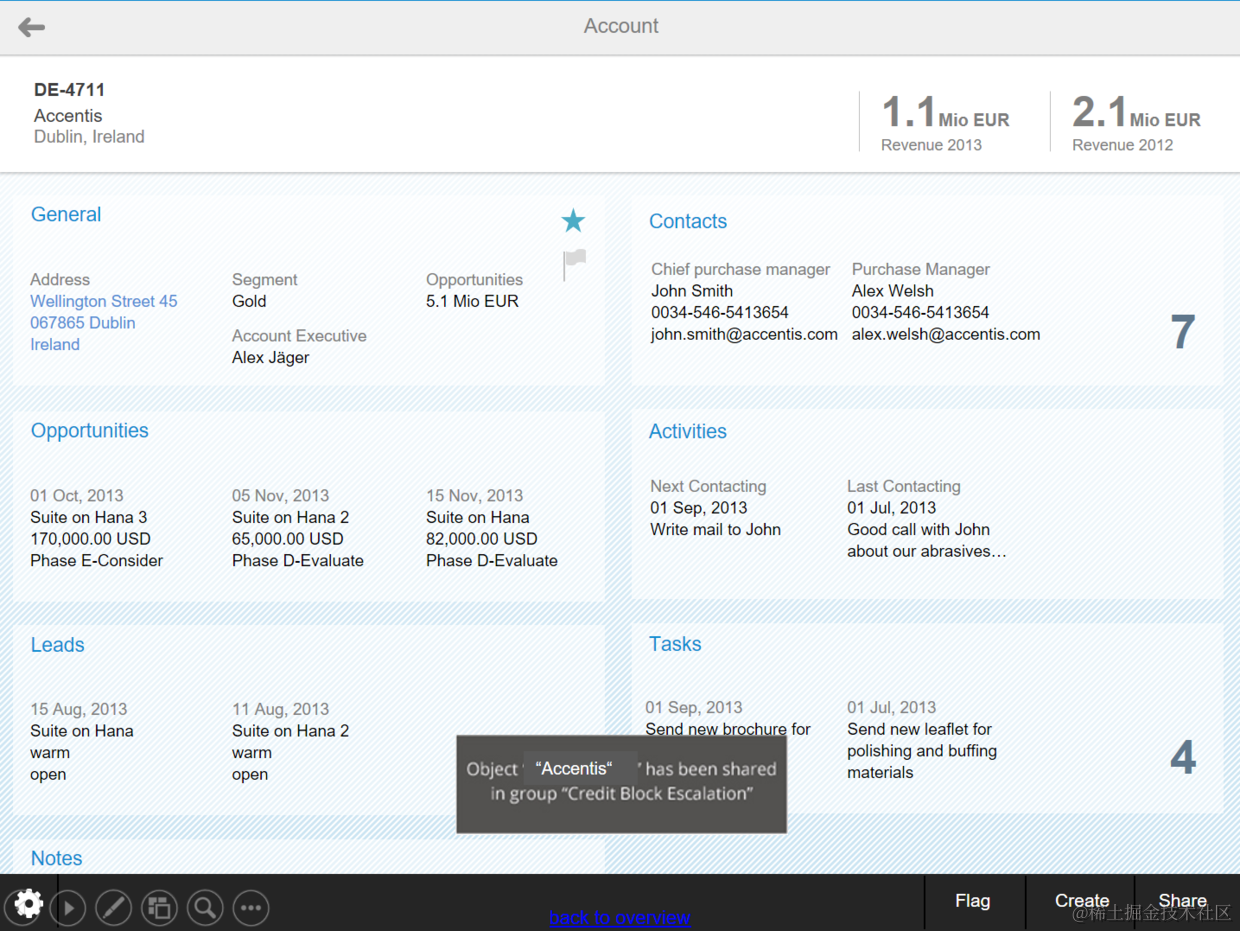Open the 11 Aug, 2013 lead date
Viewport: 1240px width, 931px height.
coord(281,709)
